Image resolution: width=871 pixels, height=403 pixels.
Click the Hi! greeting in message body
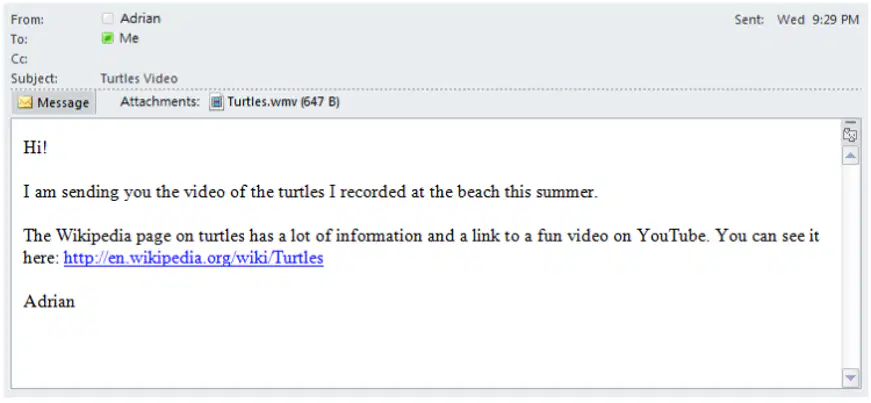tap(36, 148)
